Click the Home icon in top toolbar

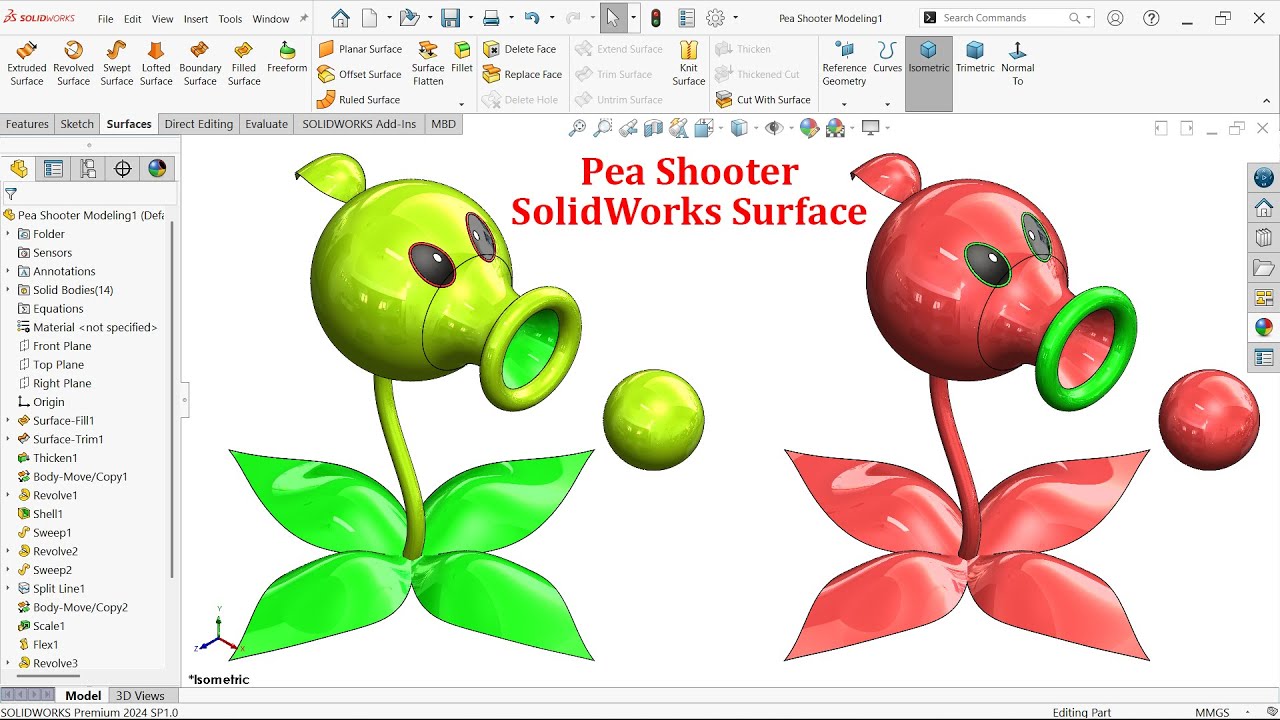(340, 18)
